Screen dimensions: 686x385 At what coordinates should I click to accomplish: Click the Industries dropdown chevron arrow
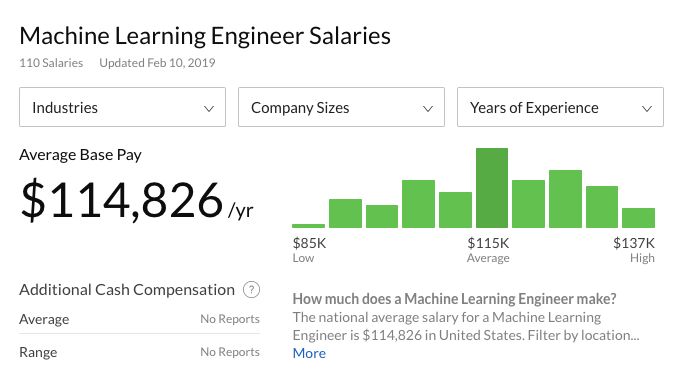tap(209, 108)
